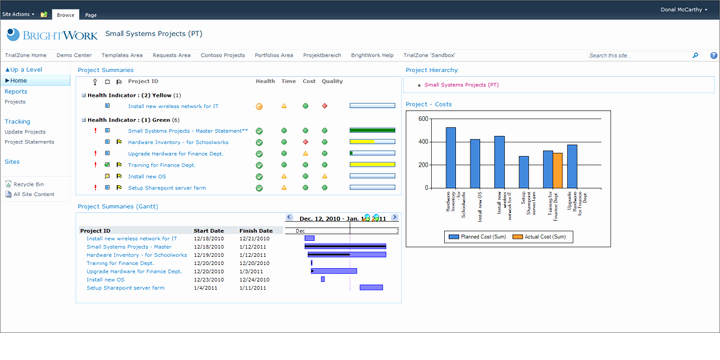Click the key column header icon in Project Summaries
This screenshot has height=360, width=720.
[95, 82]
